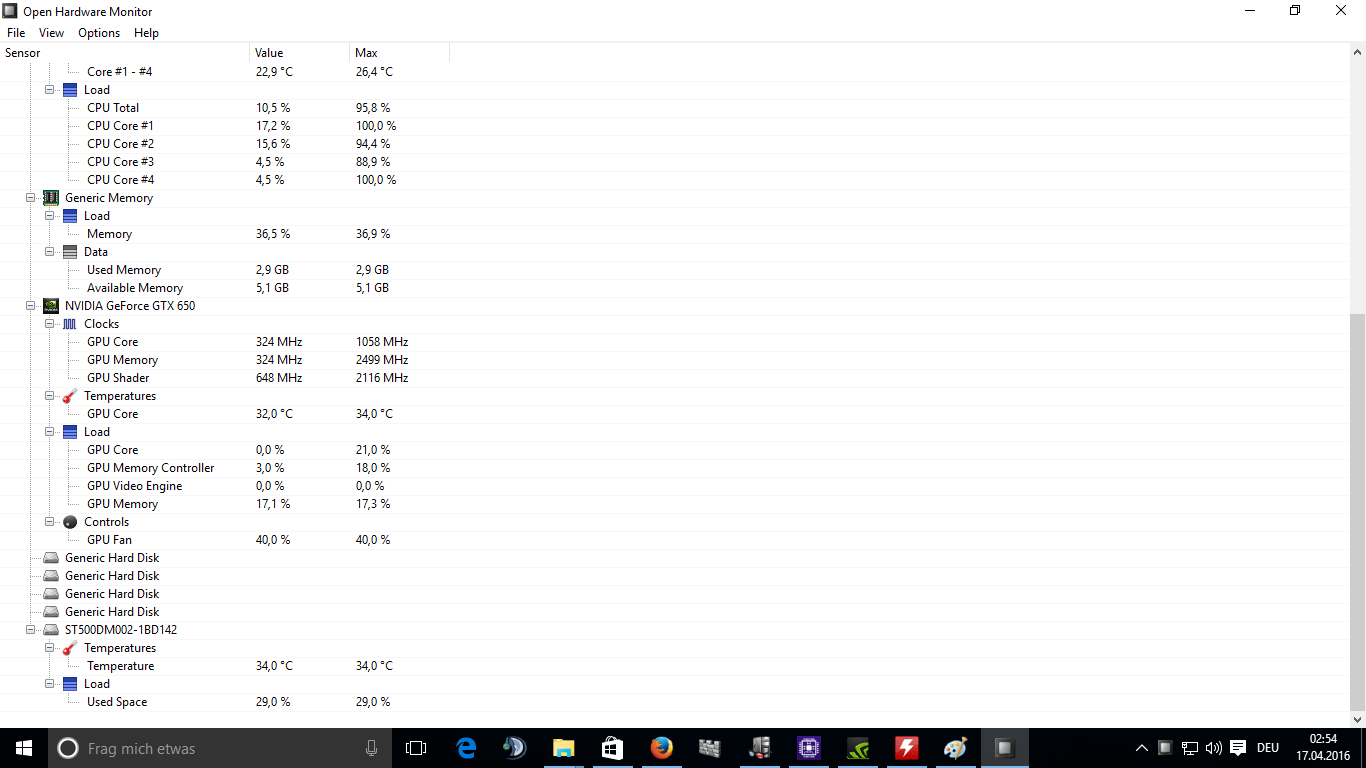Open the Windows Store taskbar icon
This screenshot has height=768, width=1366.
[x=612, y=748]
